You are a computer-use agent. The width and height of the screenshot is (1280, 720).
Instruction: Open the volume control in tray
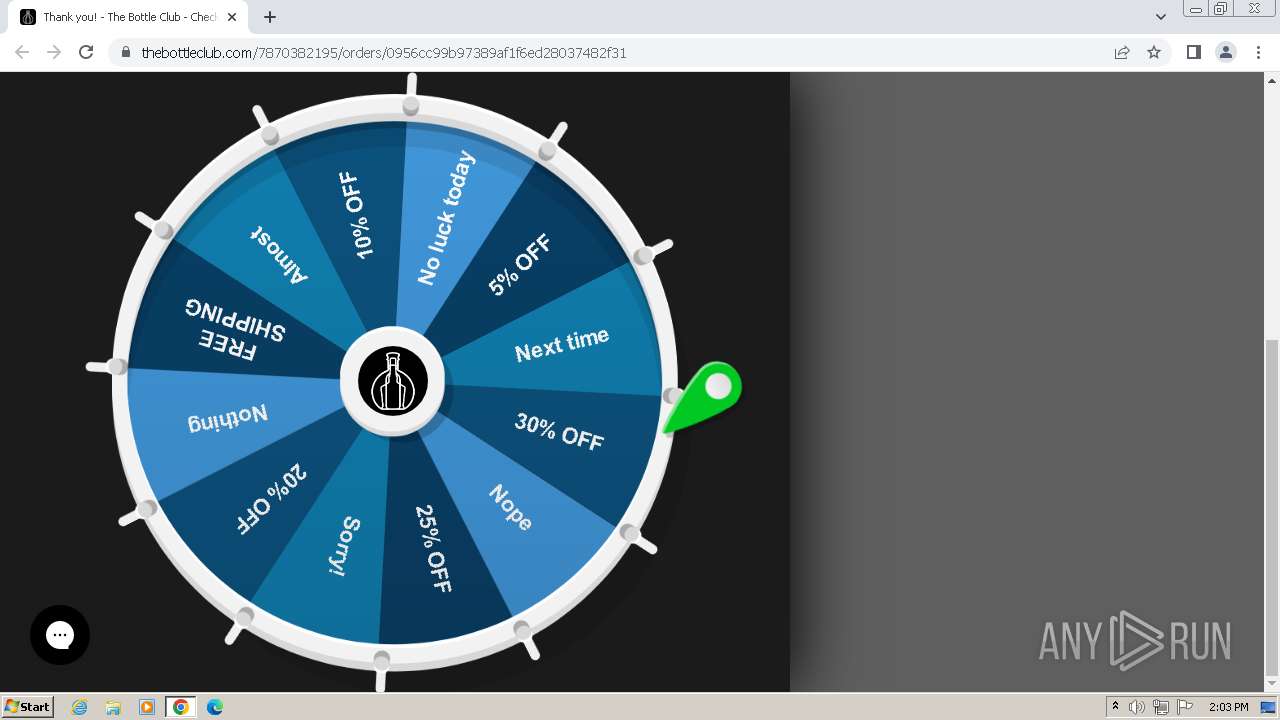pyautogui.click(x=1137, y=707)
